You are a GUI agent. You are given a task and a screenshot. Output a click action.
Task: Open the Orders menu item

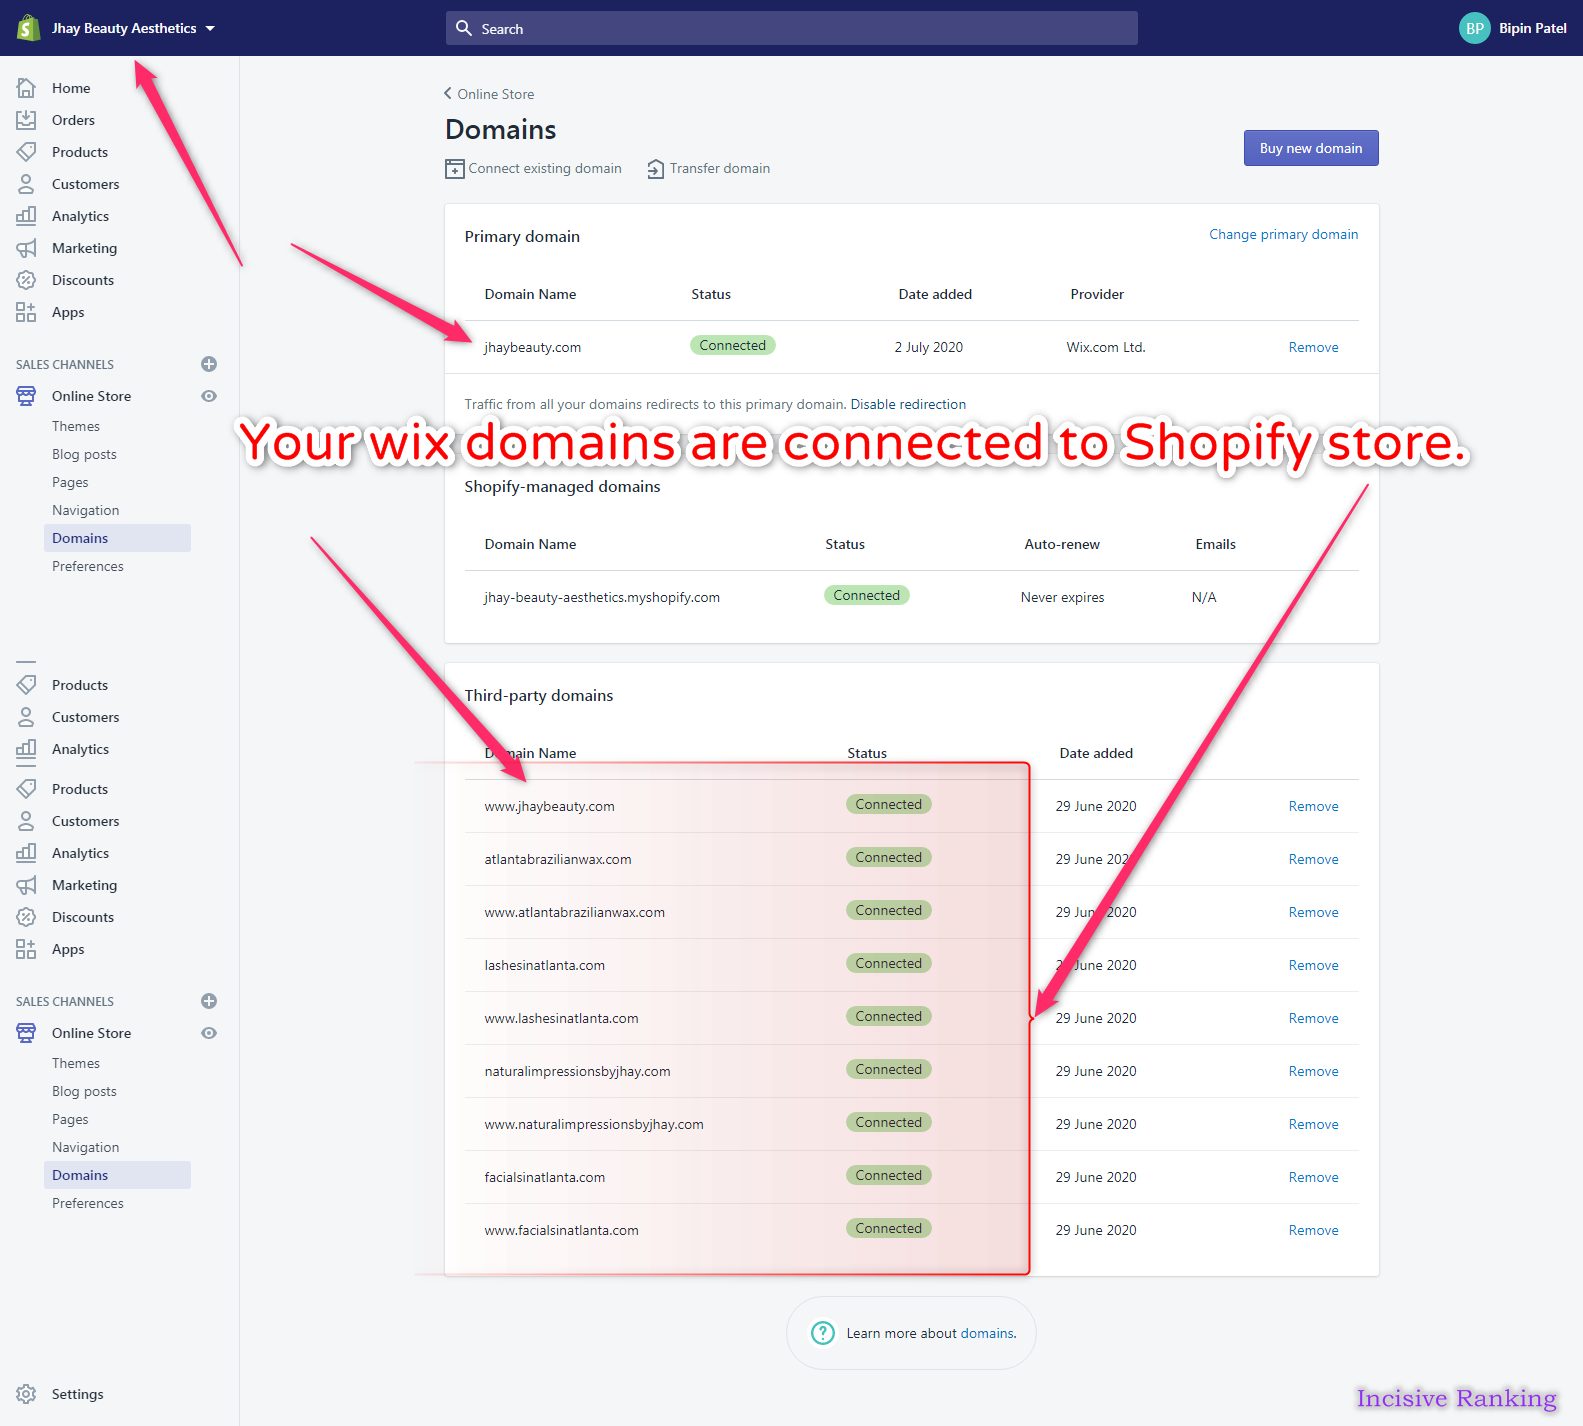(73, 120)
